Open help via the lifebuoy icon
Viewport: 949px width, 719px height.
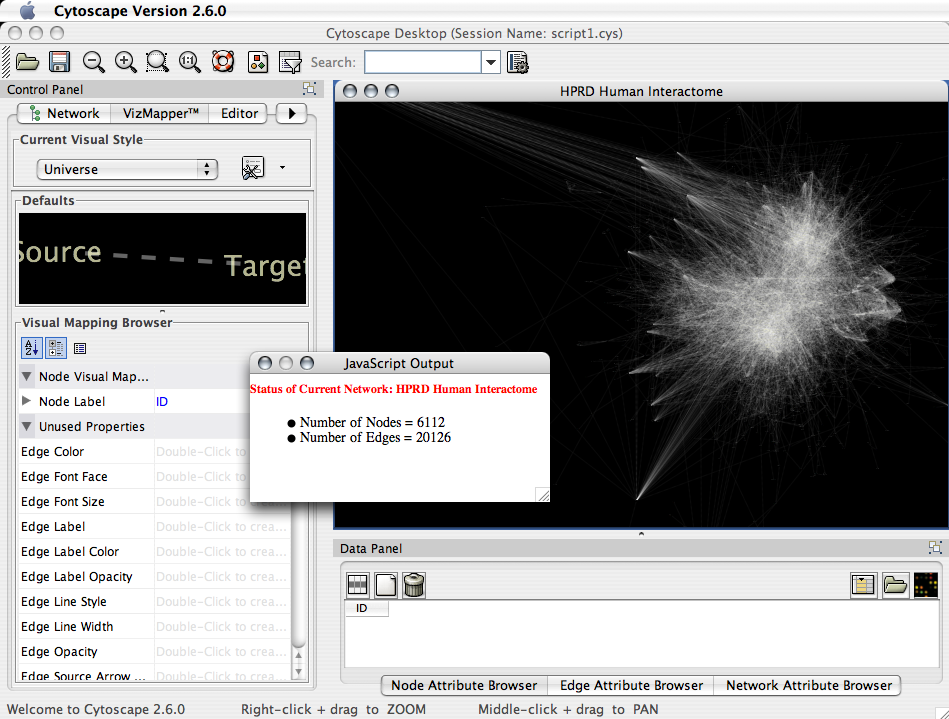click(x=223, y=62)
